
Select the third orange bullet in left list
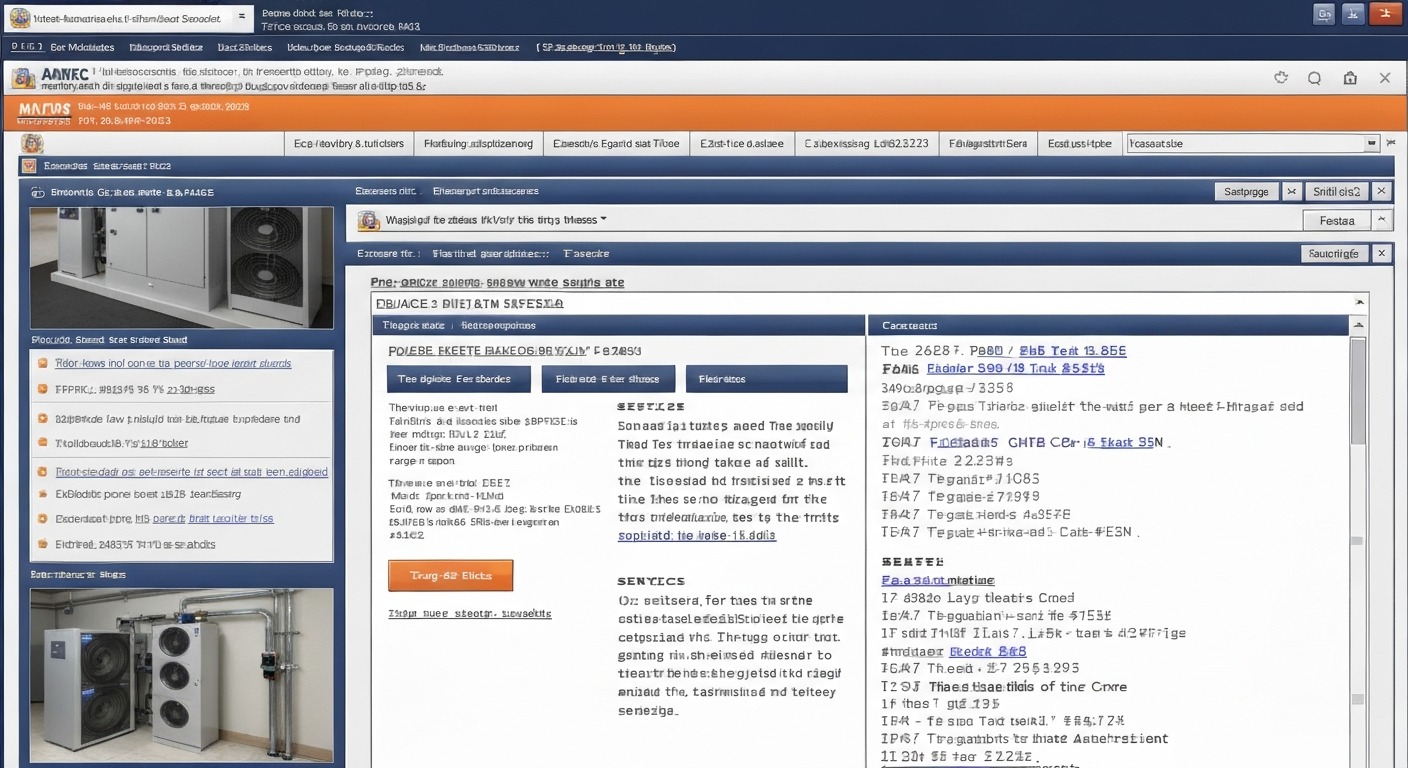43,419
